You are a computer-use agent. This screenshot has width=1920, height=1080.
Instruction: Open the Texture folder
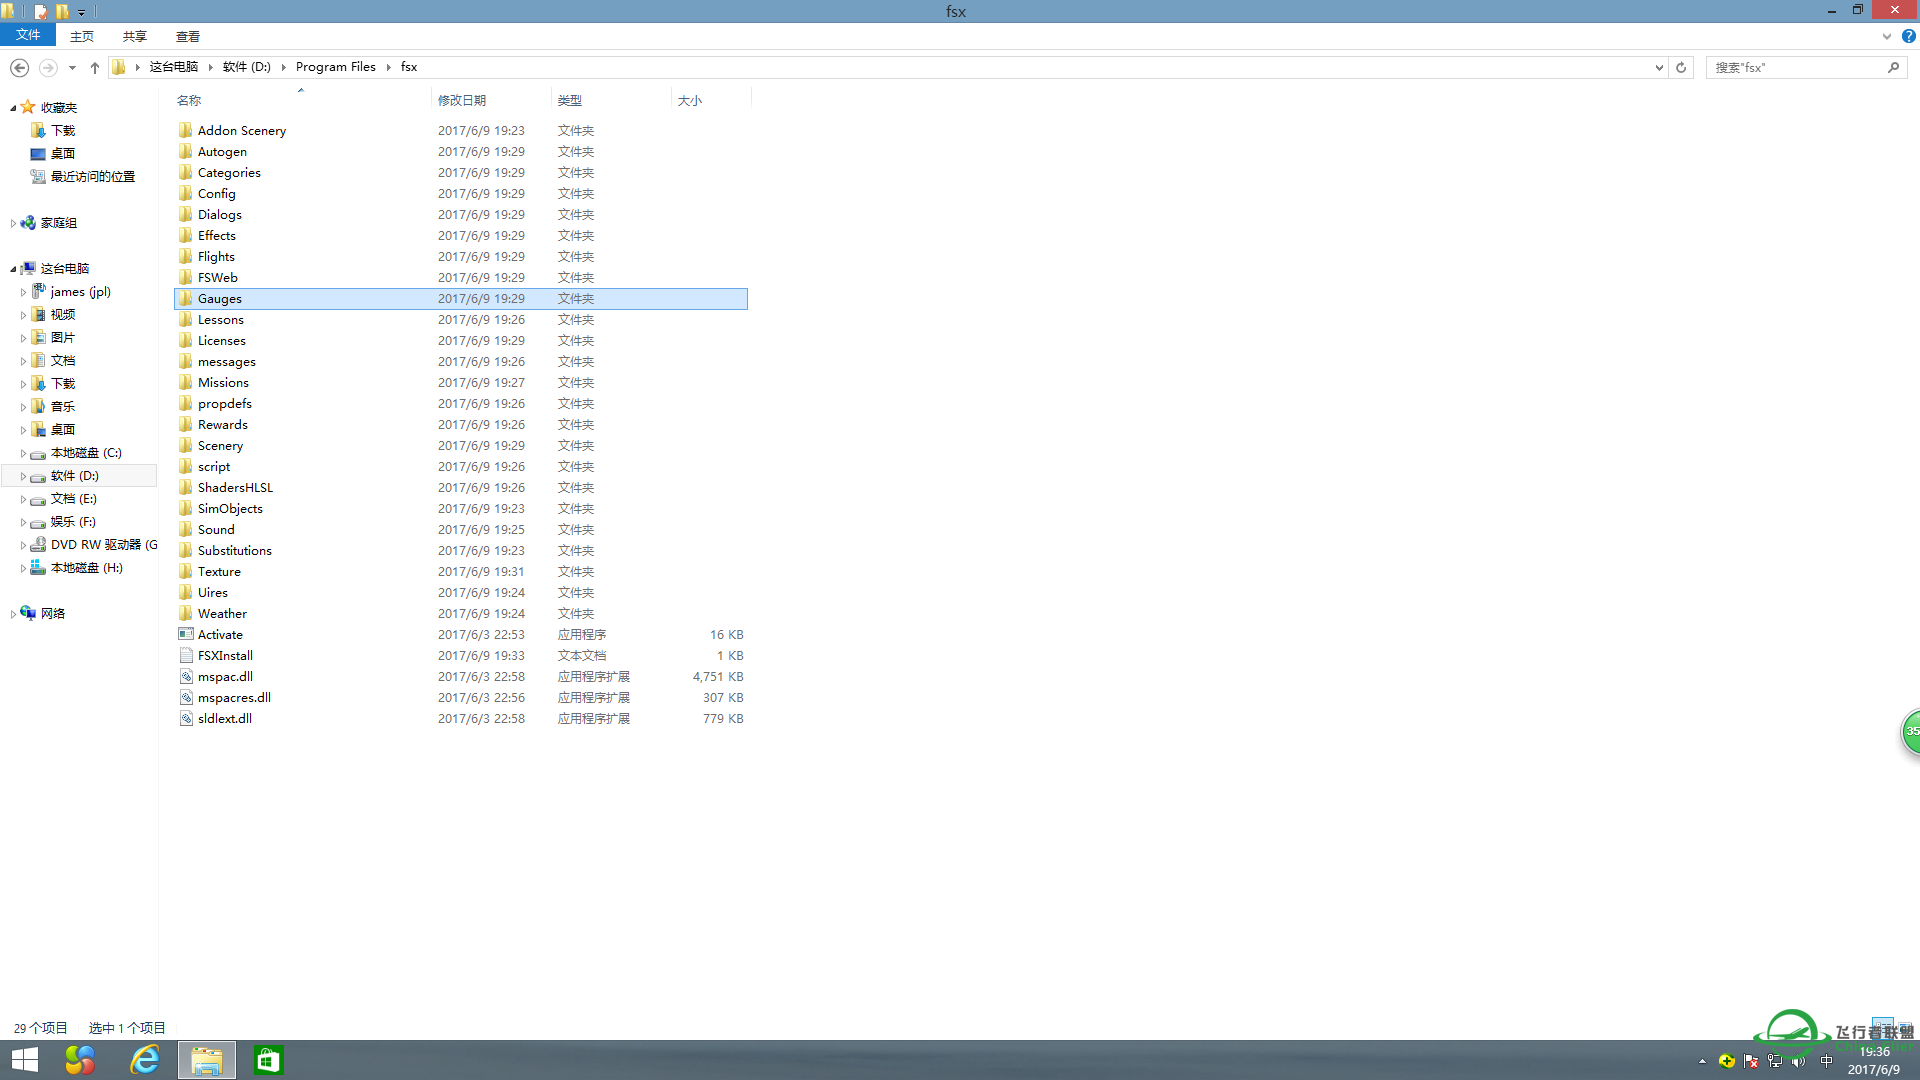click(219, 571)
